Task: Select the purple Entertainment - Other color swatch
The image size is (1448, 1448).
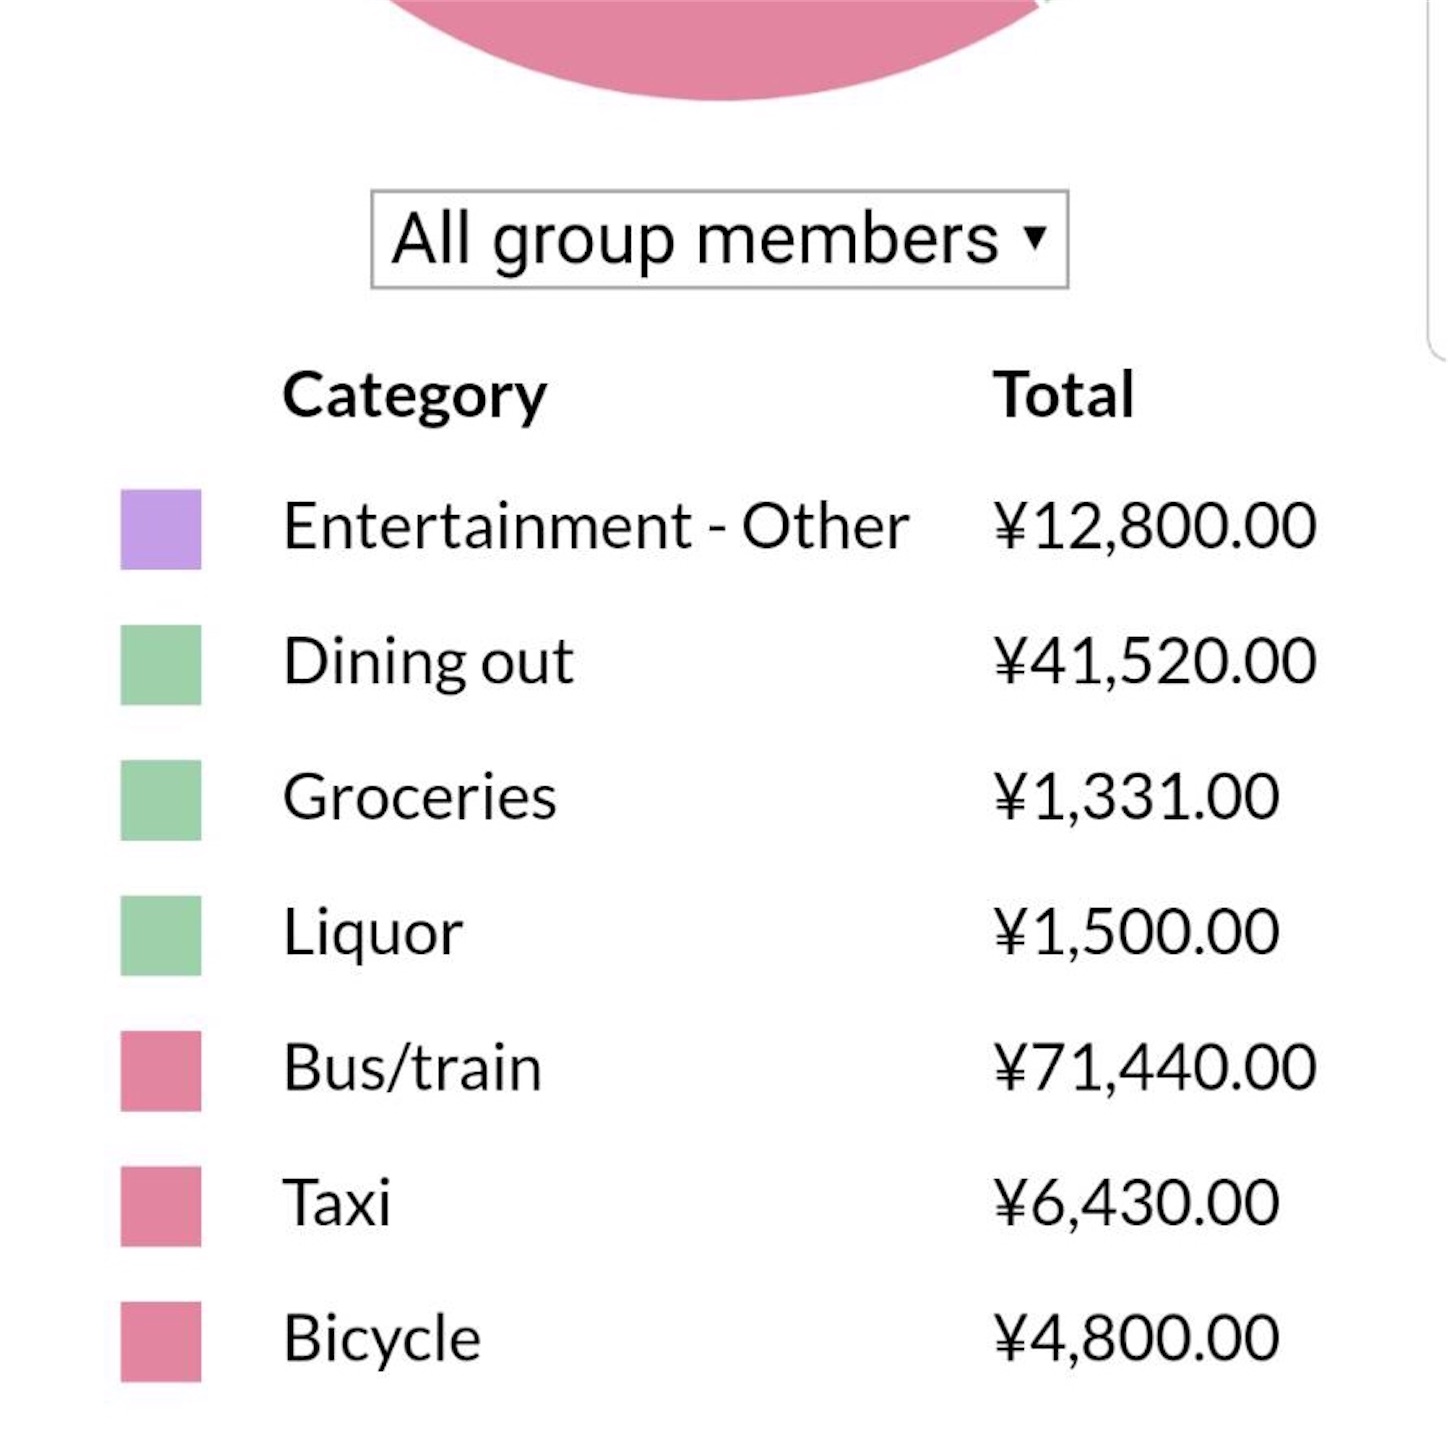Action: 161,529
